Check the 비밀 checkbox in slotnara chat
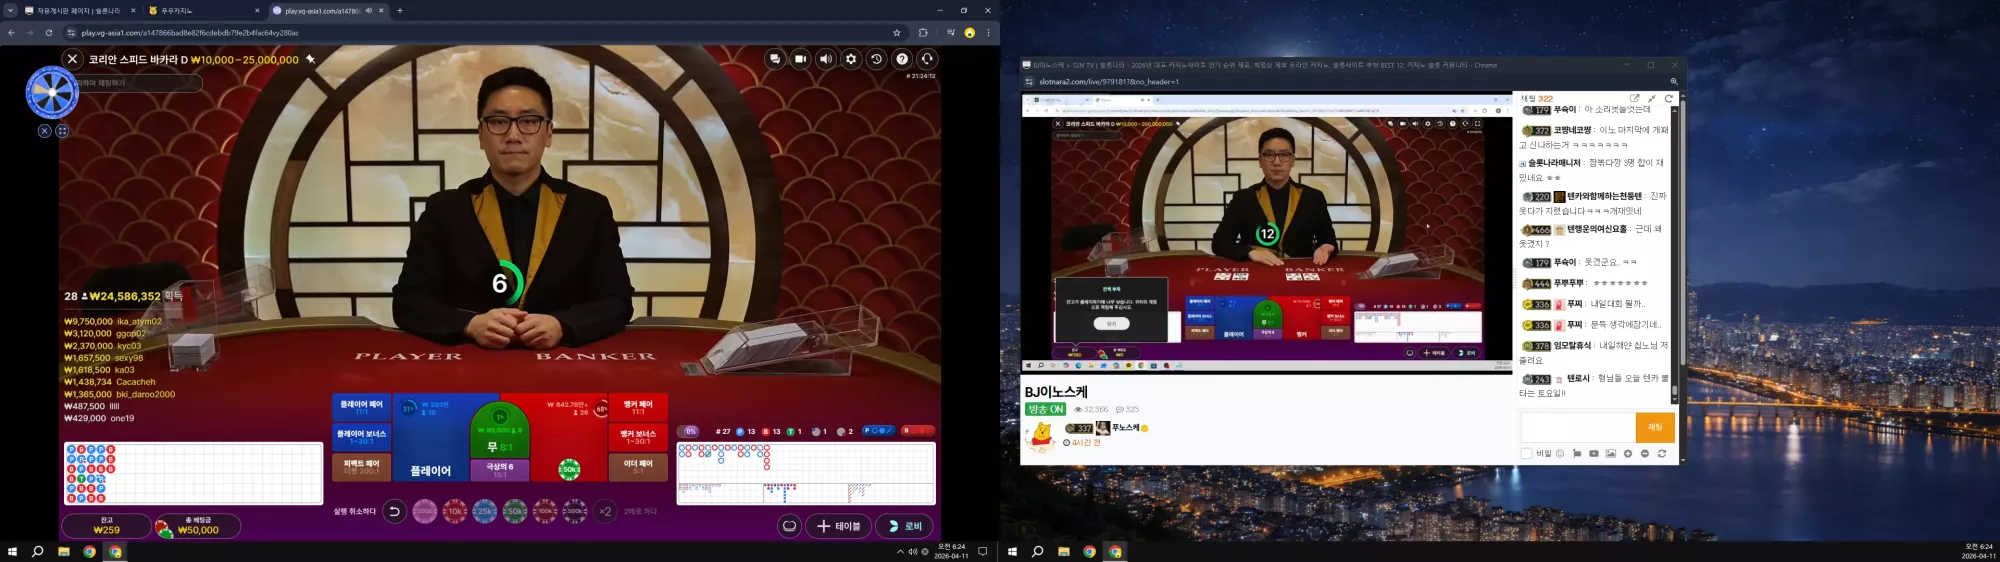 pos(1526,454)
